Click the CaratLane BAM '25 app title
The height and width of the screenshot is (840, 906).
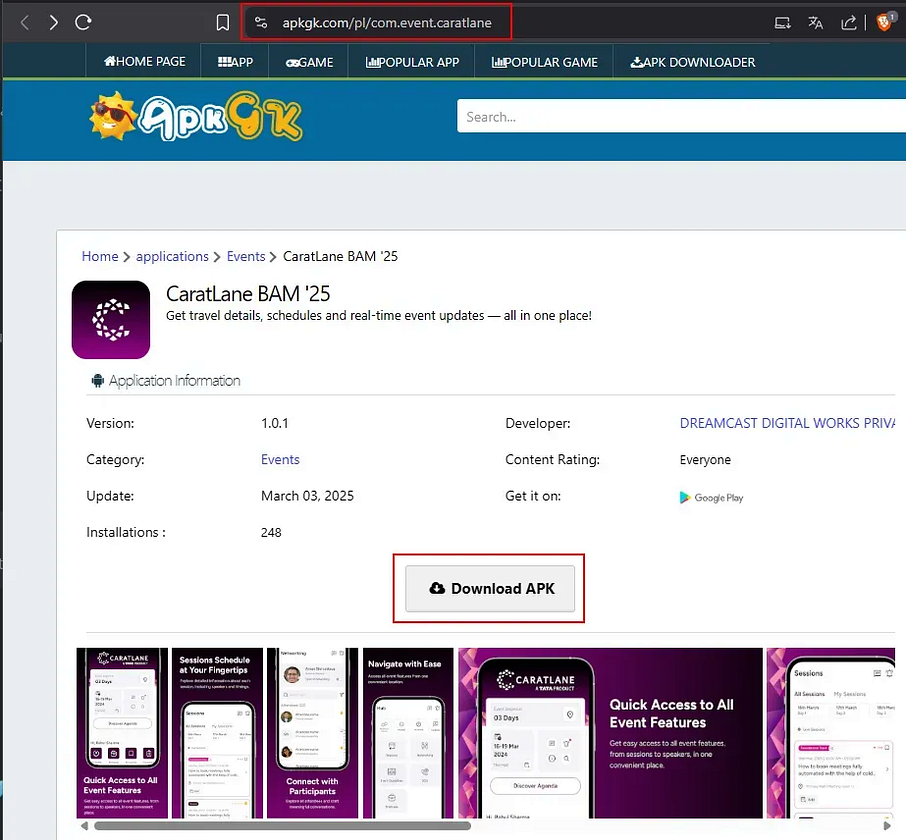[248, 293]
